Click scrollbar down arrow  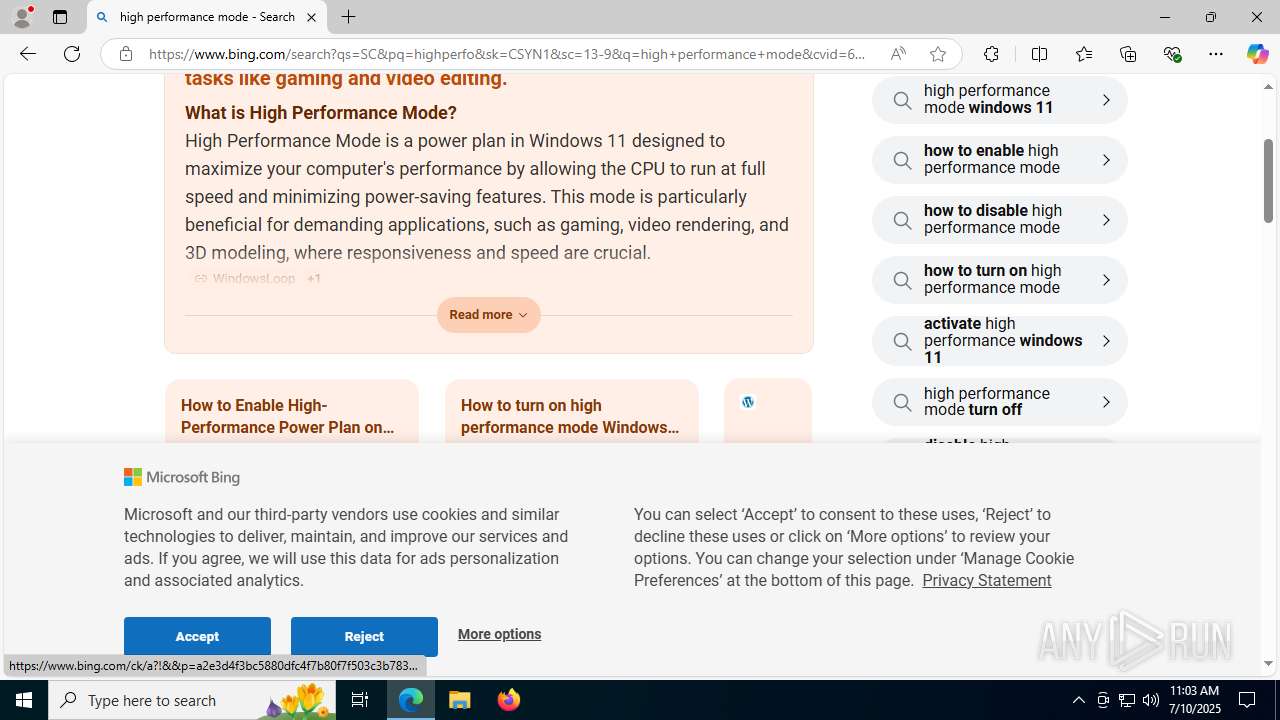[1268, 664]
